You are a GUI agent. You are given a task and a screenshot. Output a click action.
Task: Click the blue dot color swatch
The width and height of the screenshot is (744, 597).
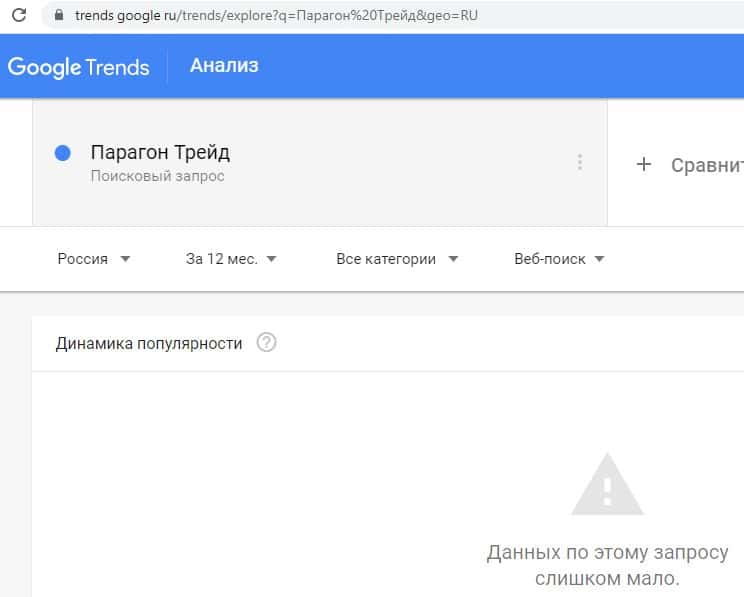62,153
